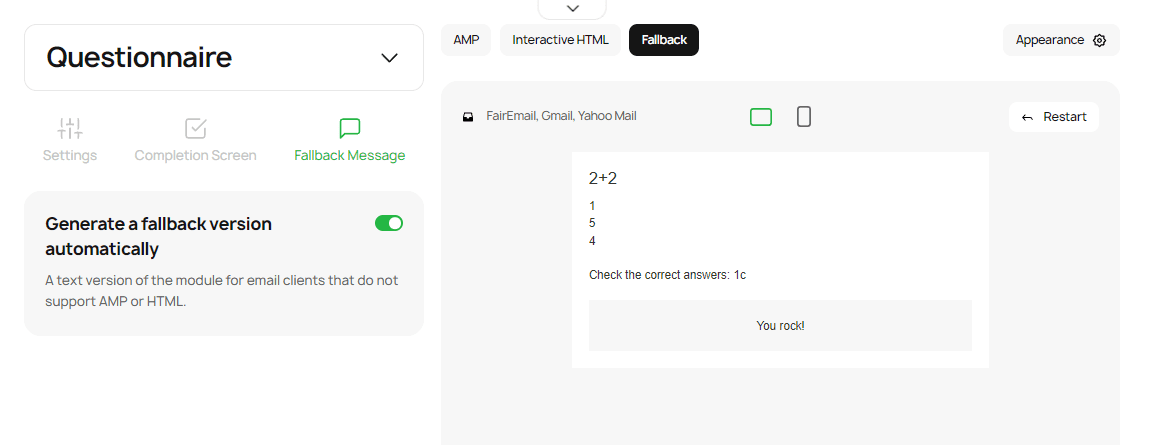This screenshot has height=445, width=1153.
Task: Click the 2+2 question heading
Action: (x=603, y=178)
